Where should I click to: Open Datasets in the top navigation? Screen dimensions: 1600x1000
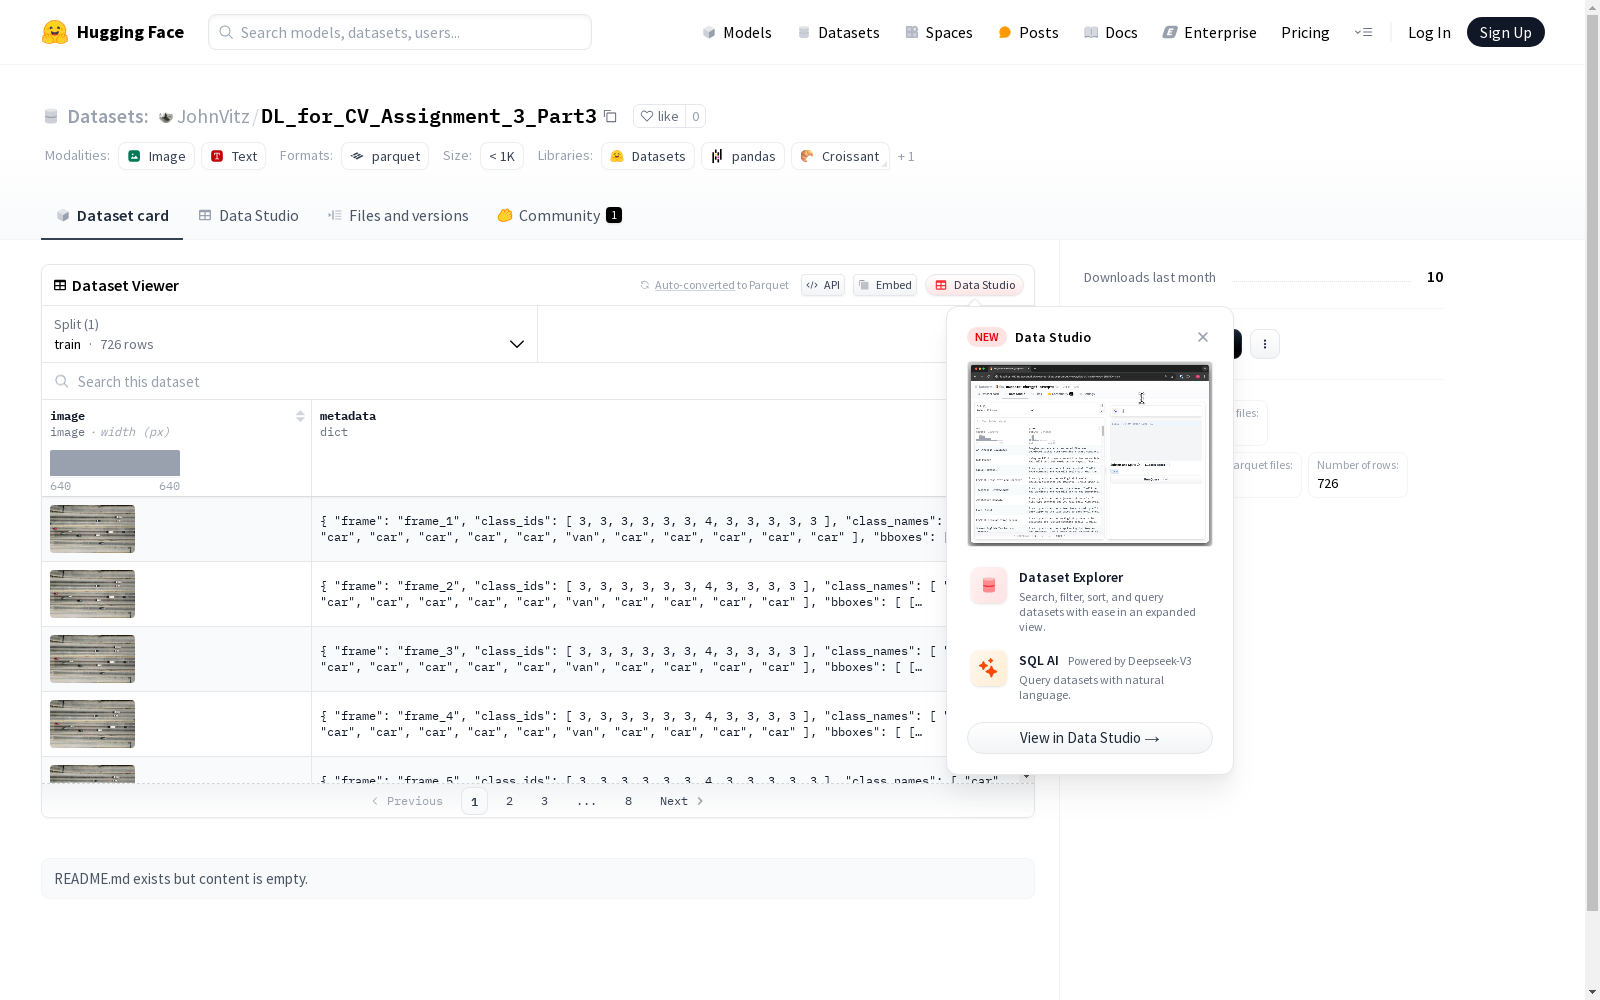click(838, 32)
